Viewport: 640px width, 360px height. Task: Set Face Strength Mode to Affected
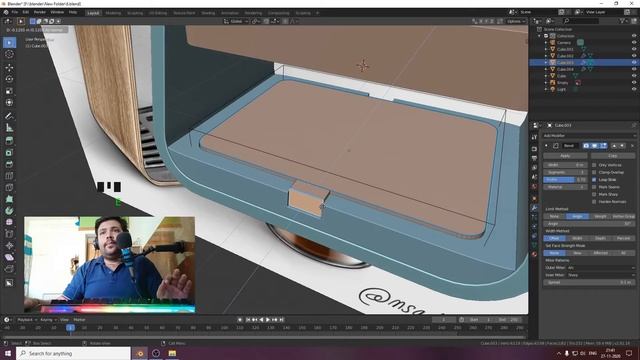click(x=600, y=253)
